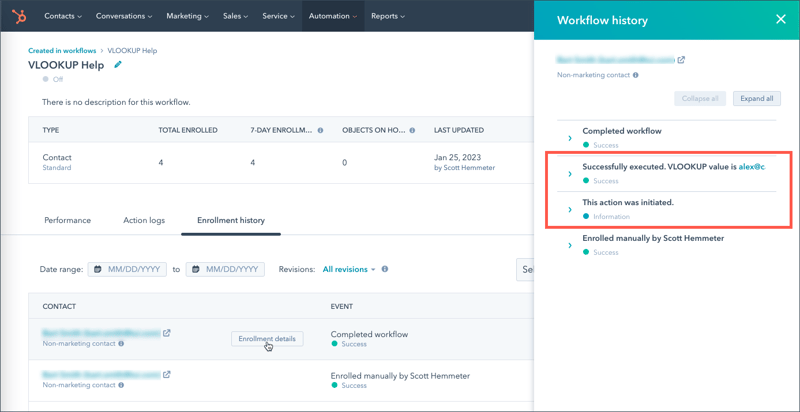This screenshot has height=412, width=800.
Task: Click the start date range field
Action: [x=127, y=269]
